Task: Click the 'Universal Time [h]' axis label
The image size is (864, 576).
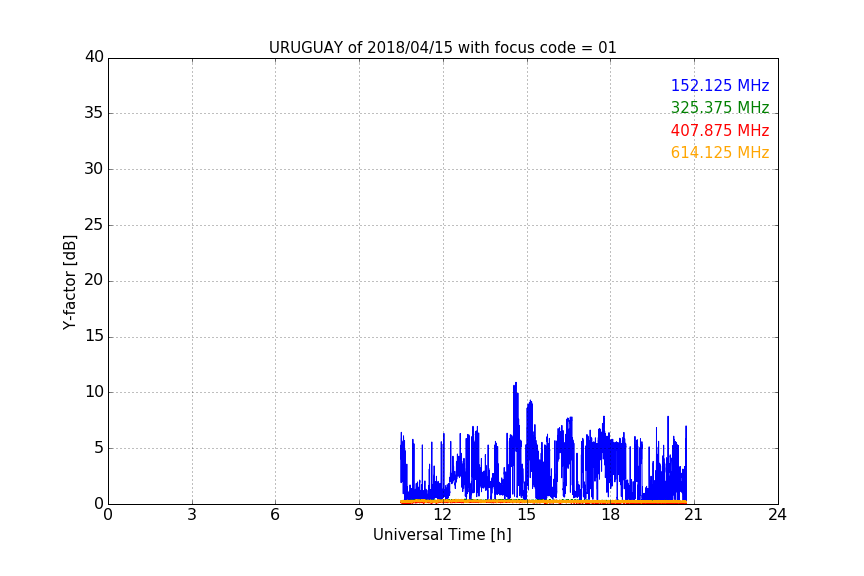Action: pos(442,535)
